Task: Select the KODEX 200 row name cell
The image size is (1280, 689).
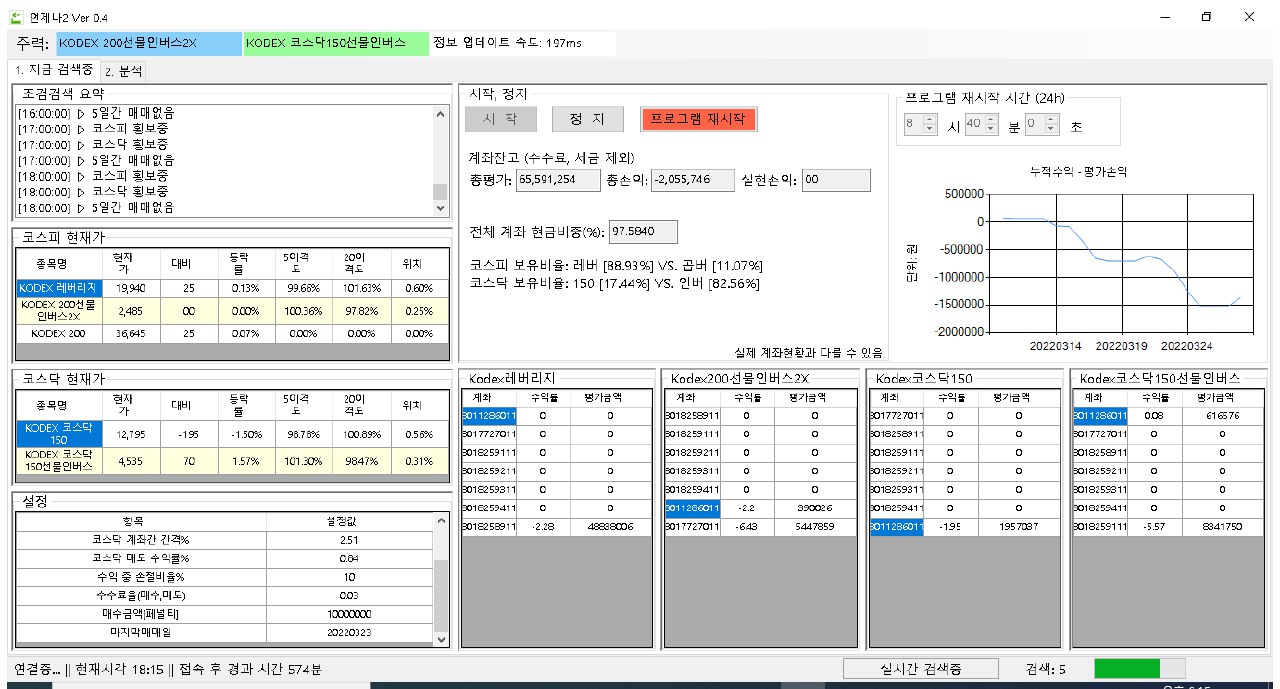Action: coord(57,333)
